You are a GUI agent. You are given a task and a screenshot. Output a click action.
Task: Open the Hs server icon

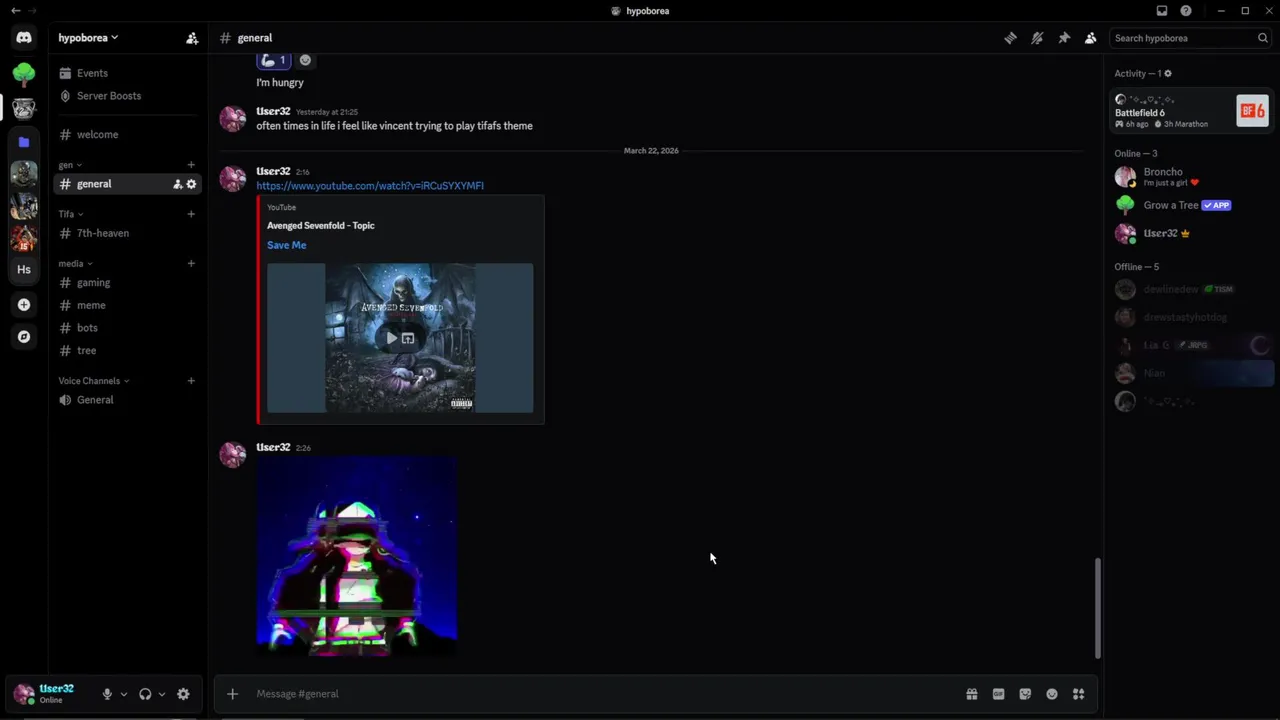pos(24,270)
